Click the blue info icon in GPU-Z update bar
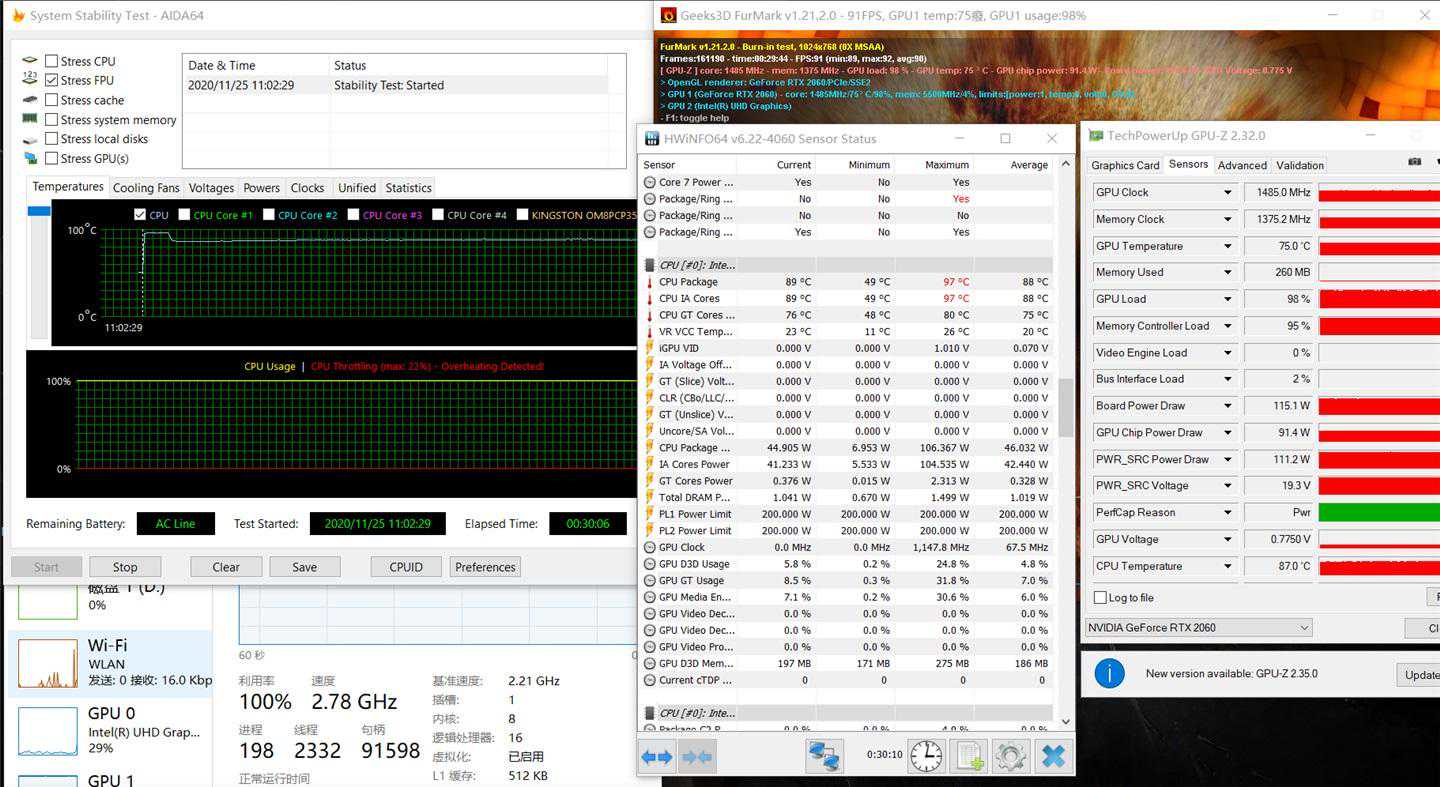 (1109, 674)
